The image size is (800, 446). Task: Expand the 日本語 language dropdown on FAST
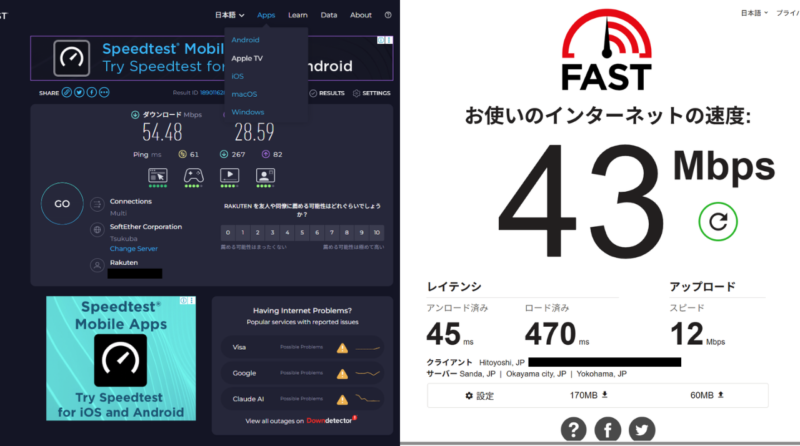[754, 13]
